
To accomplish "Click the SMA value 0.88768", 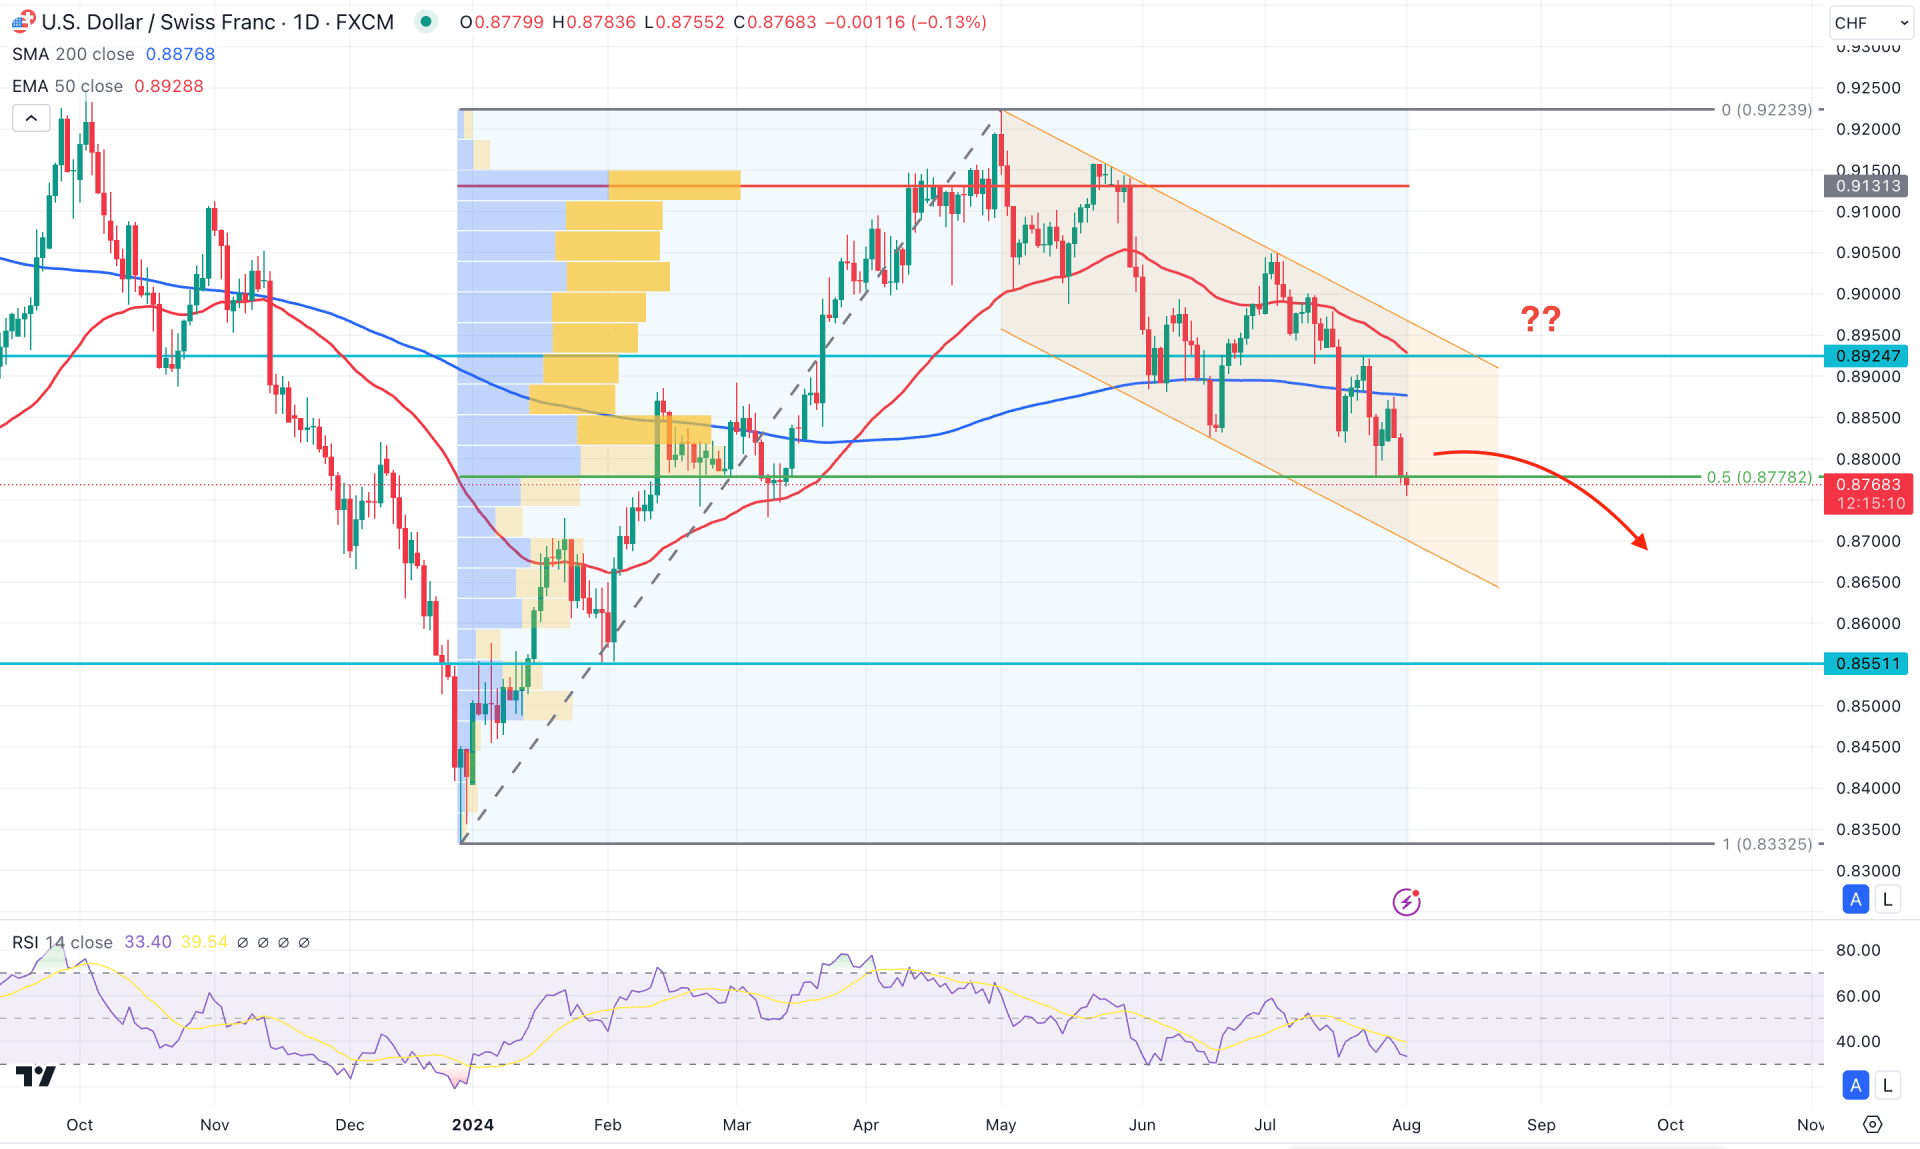I will [180, 54].
